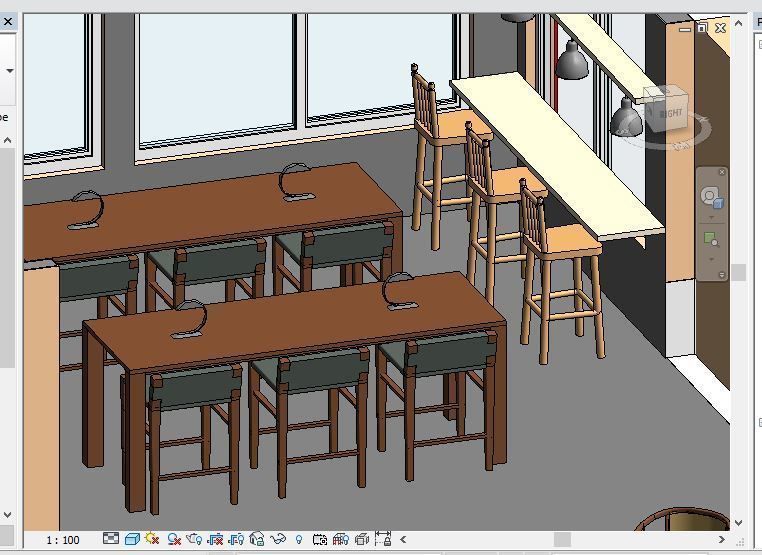Close the navigation bar

(722, 173)
